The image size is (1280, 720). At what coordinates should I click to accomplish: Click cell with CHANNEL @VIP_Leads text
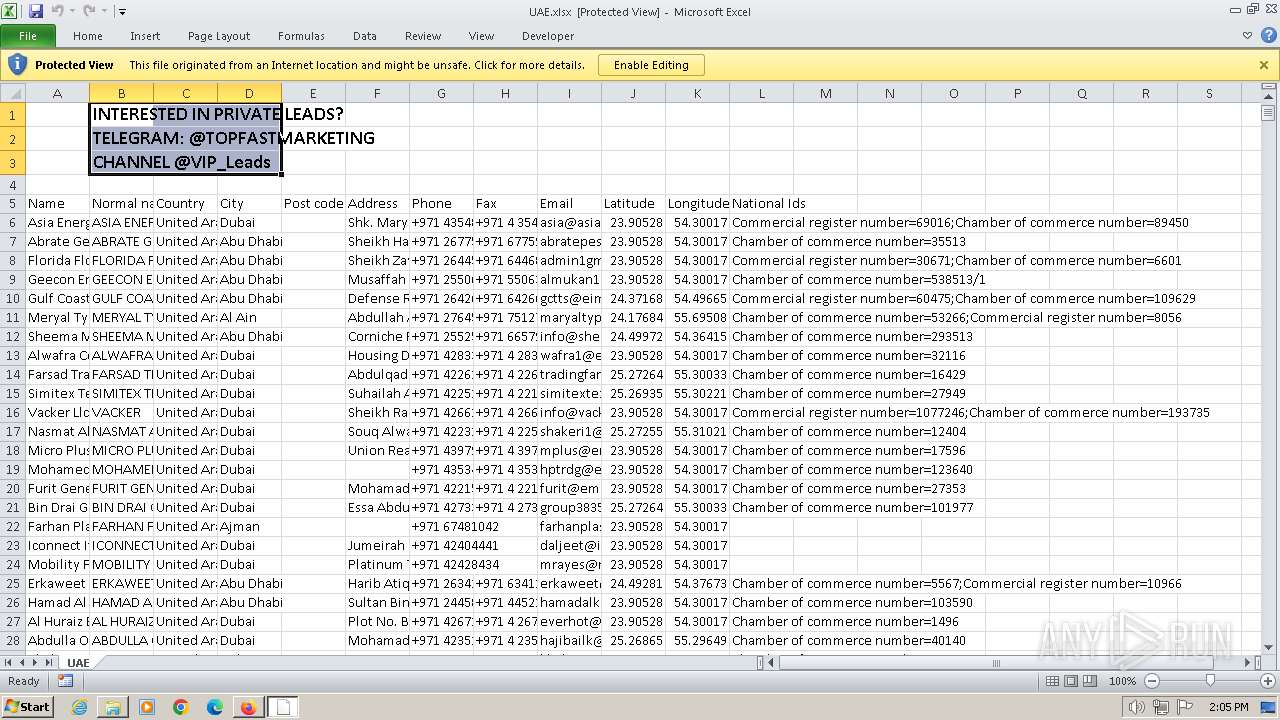point(185,162)
